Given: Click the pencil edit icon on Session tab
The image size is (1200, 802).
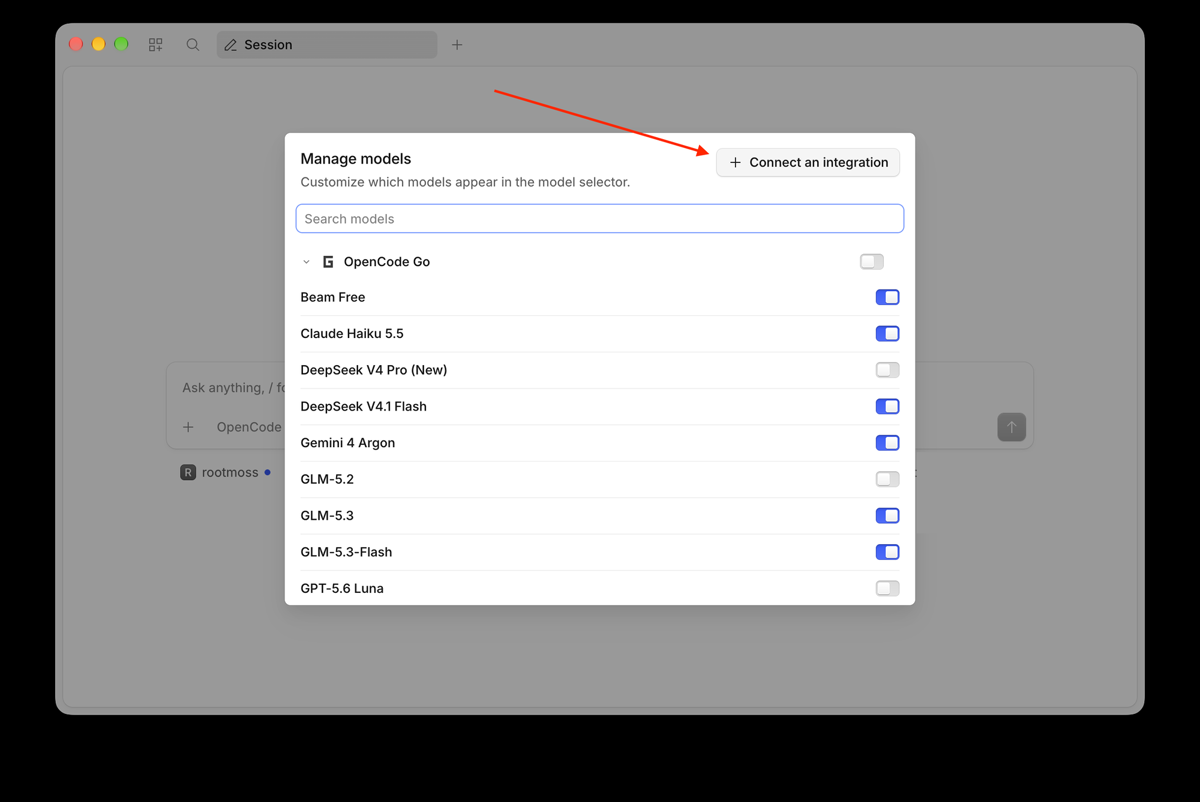Looking at the screenshot, I should [x=231, y=45].
